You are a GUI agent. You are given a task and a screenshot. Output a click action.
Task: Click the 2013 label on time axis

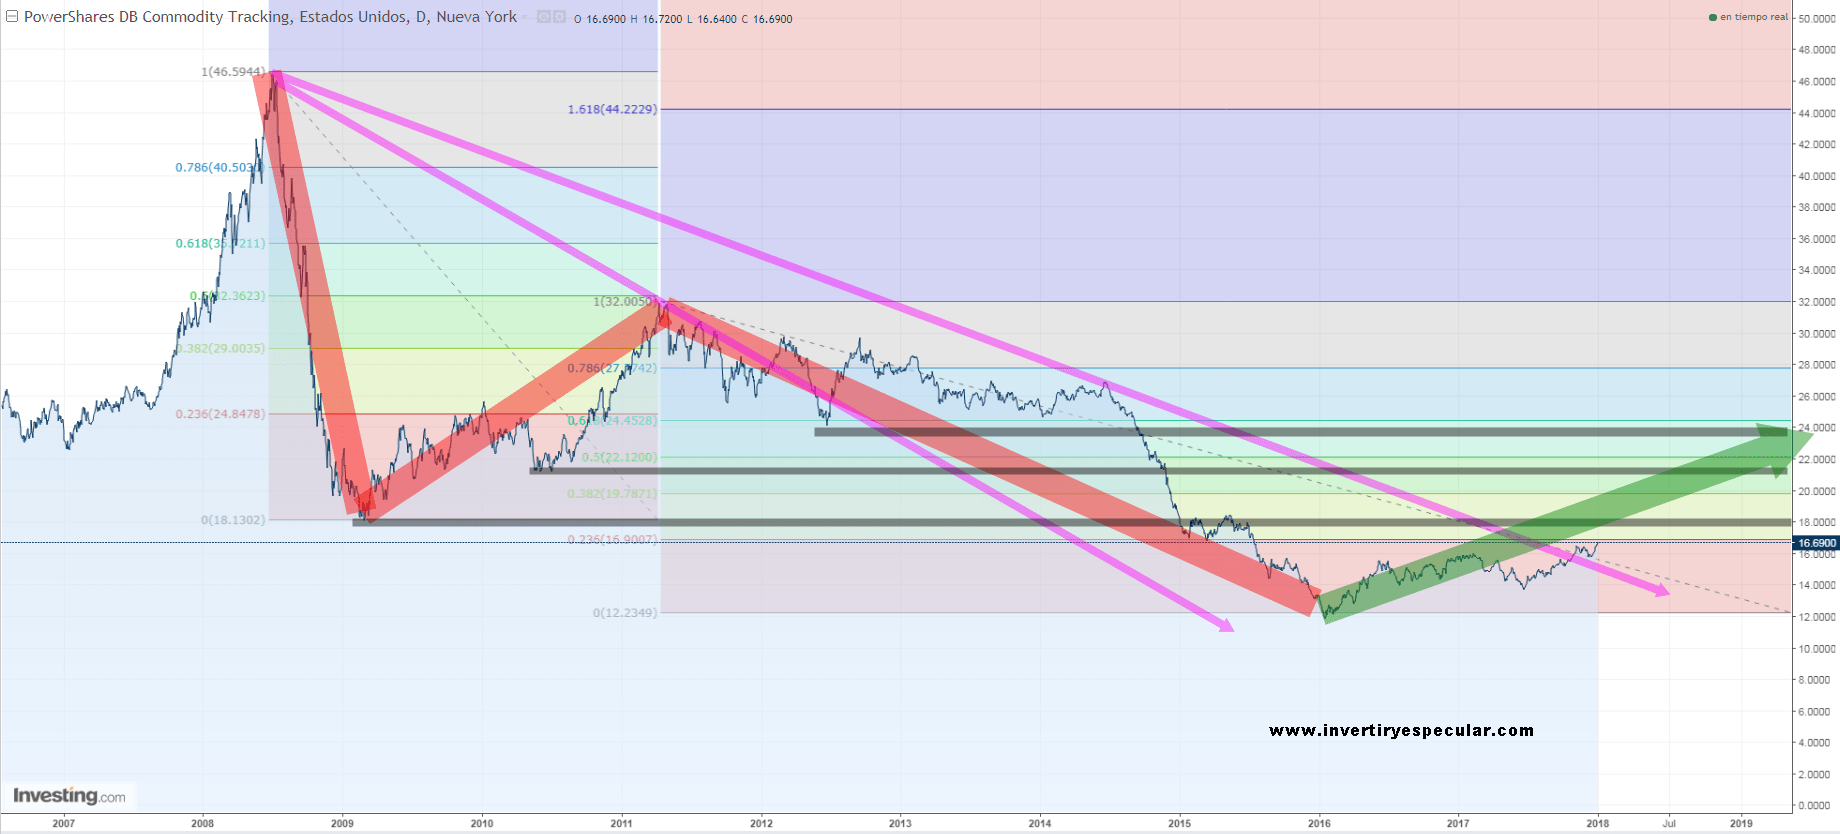900,823
